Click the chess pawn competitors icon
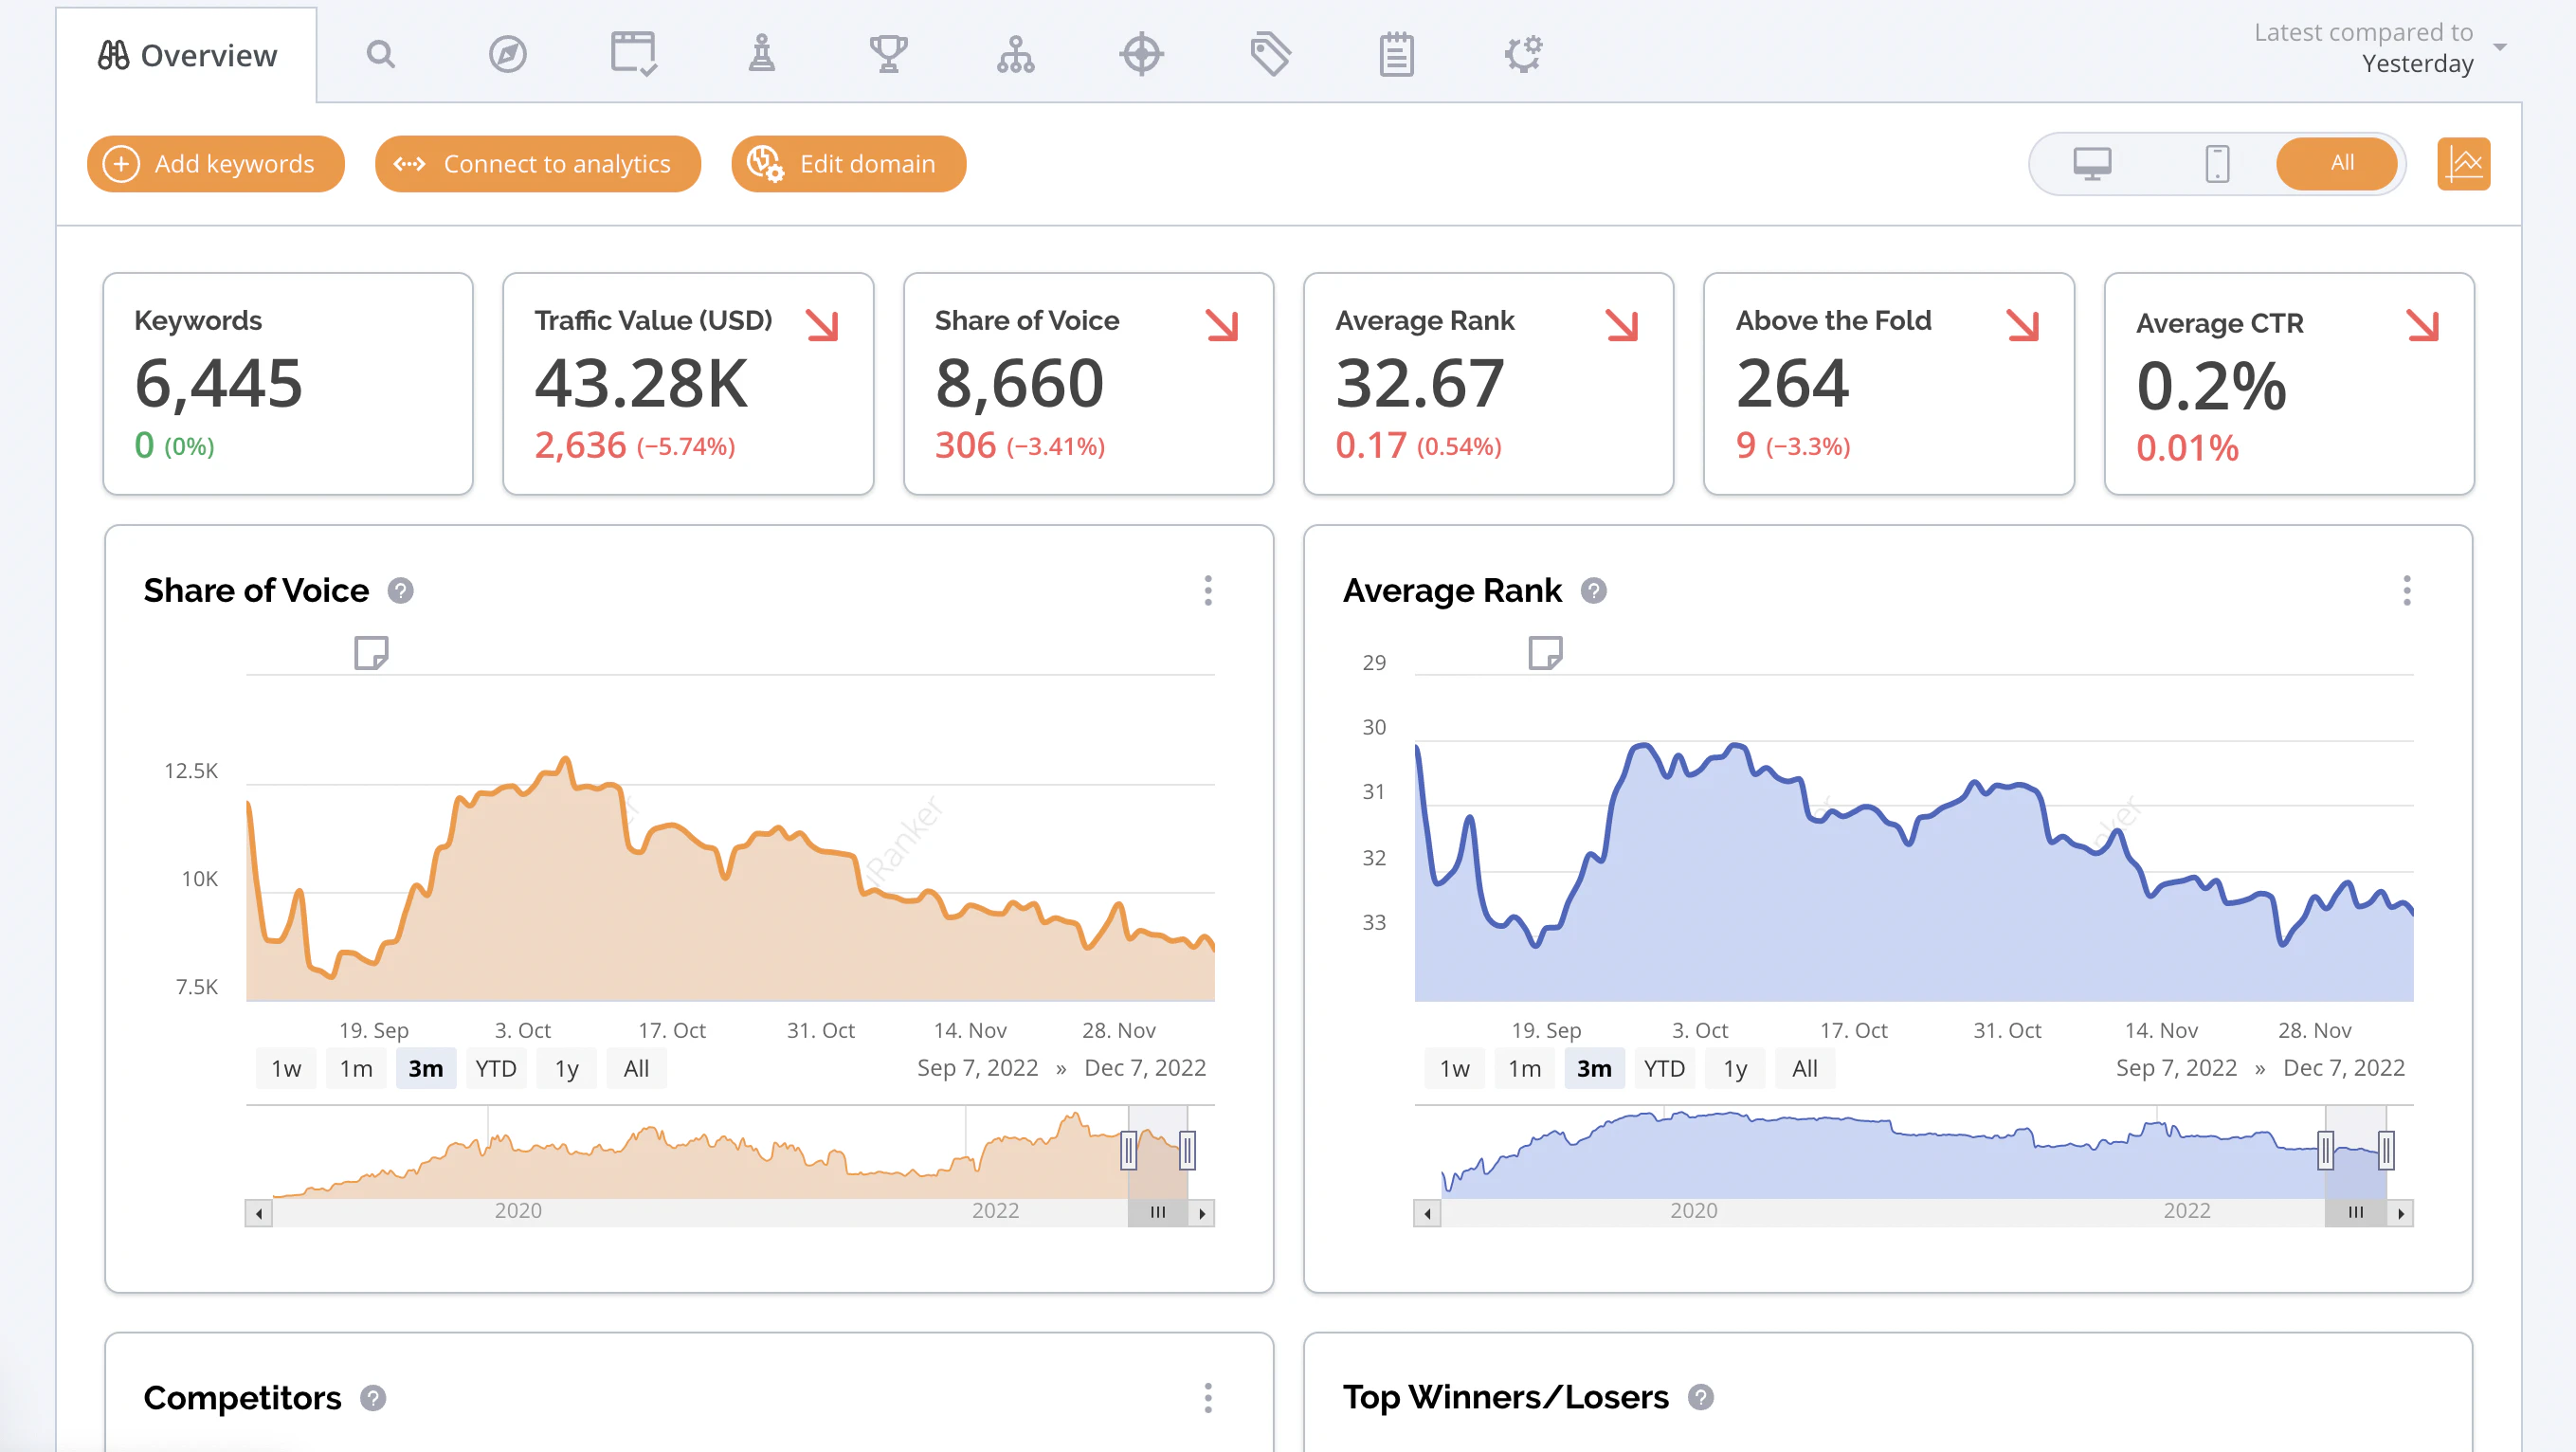This screenshot has height=1452, width=2576. pyautogui.click(x=760, y=55)
